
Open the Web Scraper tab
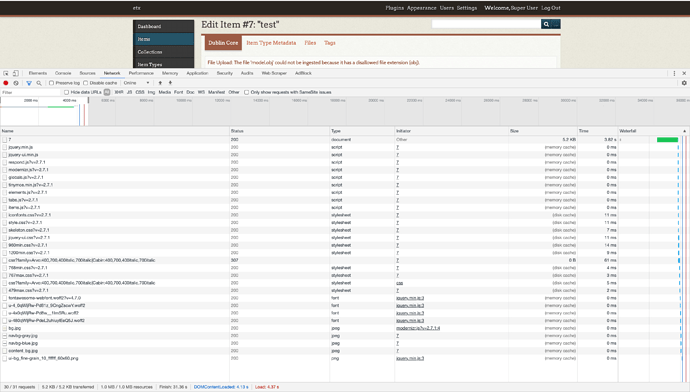274,73
